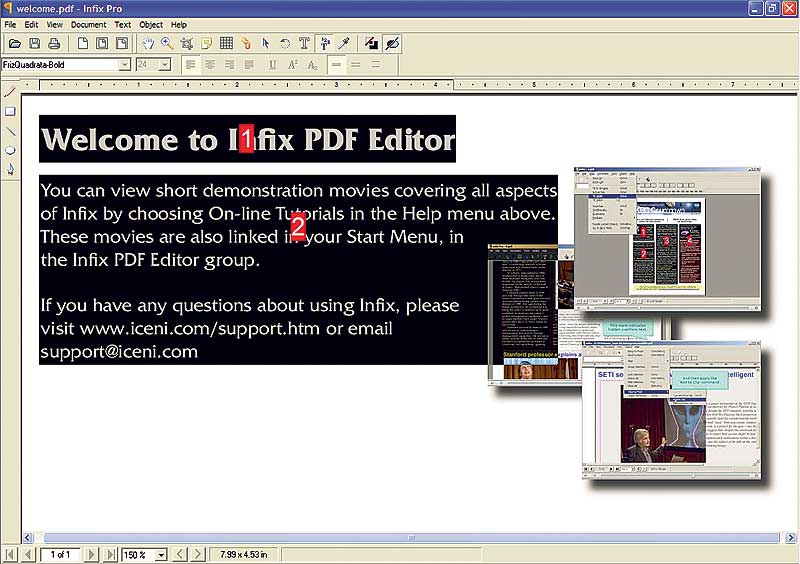Click the horizontal scrollbar thumb

411,538
